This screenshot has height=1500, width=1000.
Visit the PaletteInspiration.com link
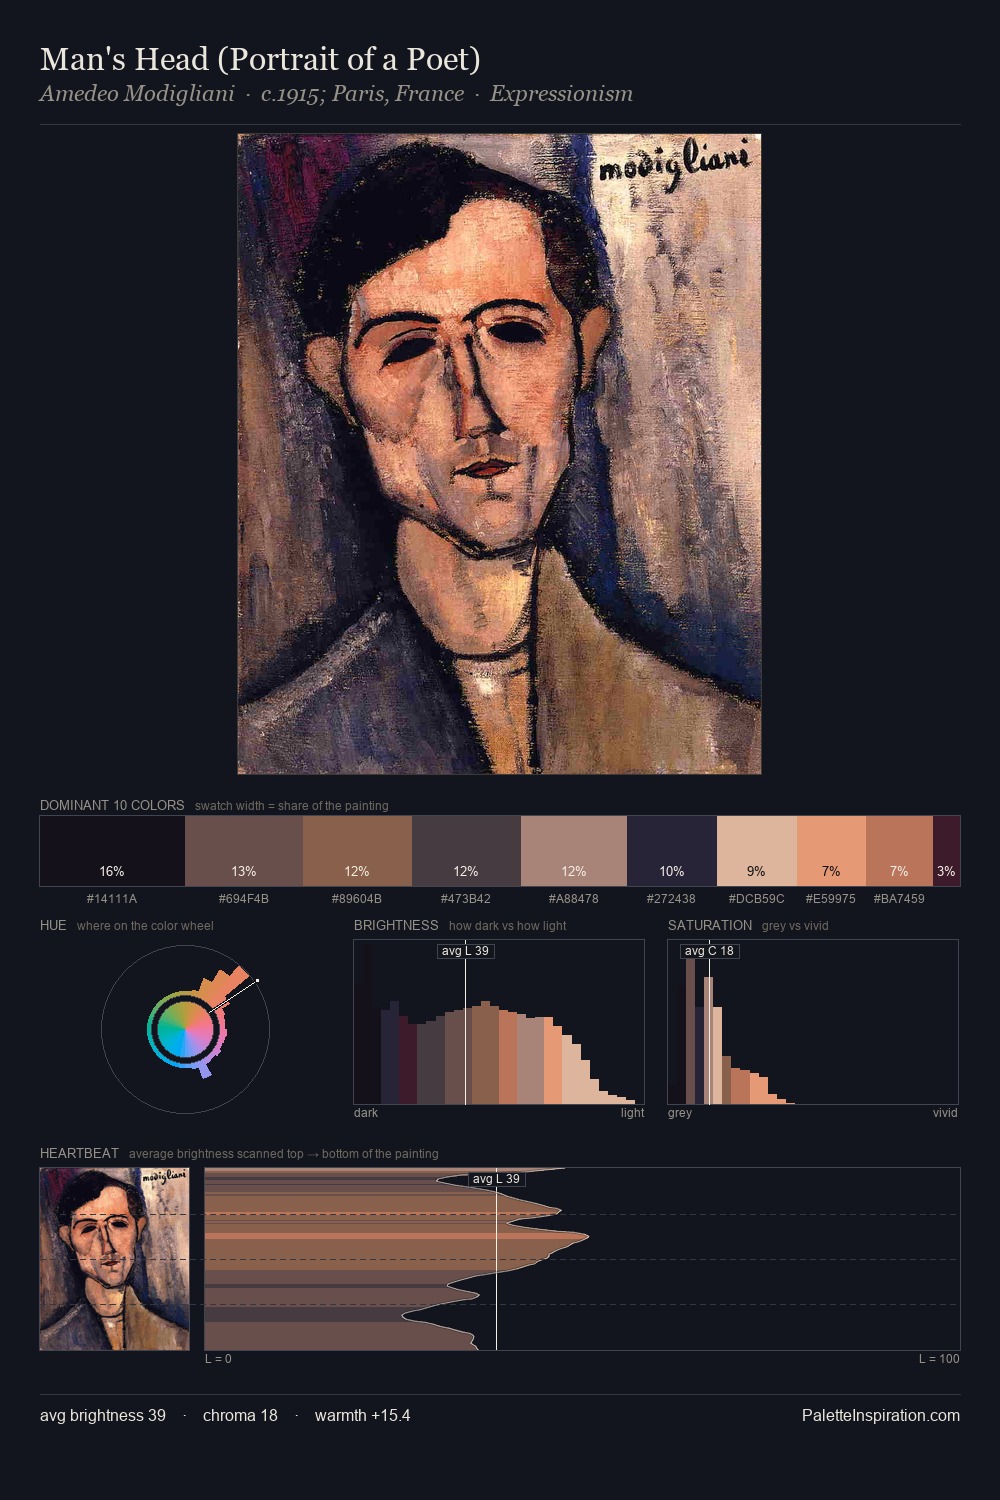click(x=881, y=1415)
